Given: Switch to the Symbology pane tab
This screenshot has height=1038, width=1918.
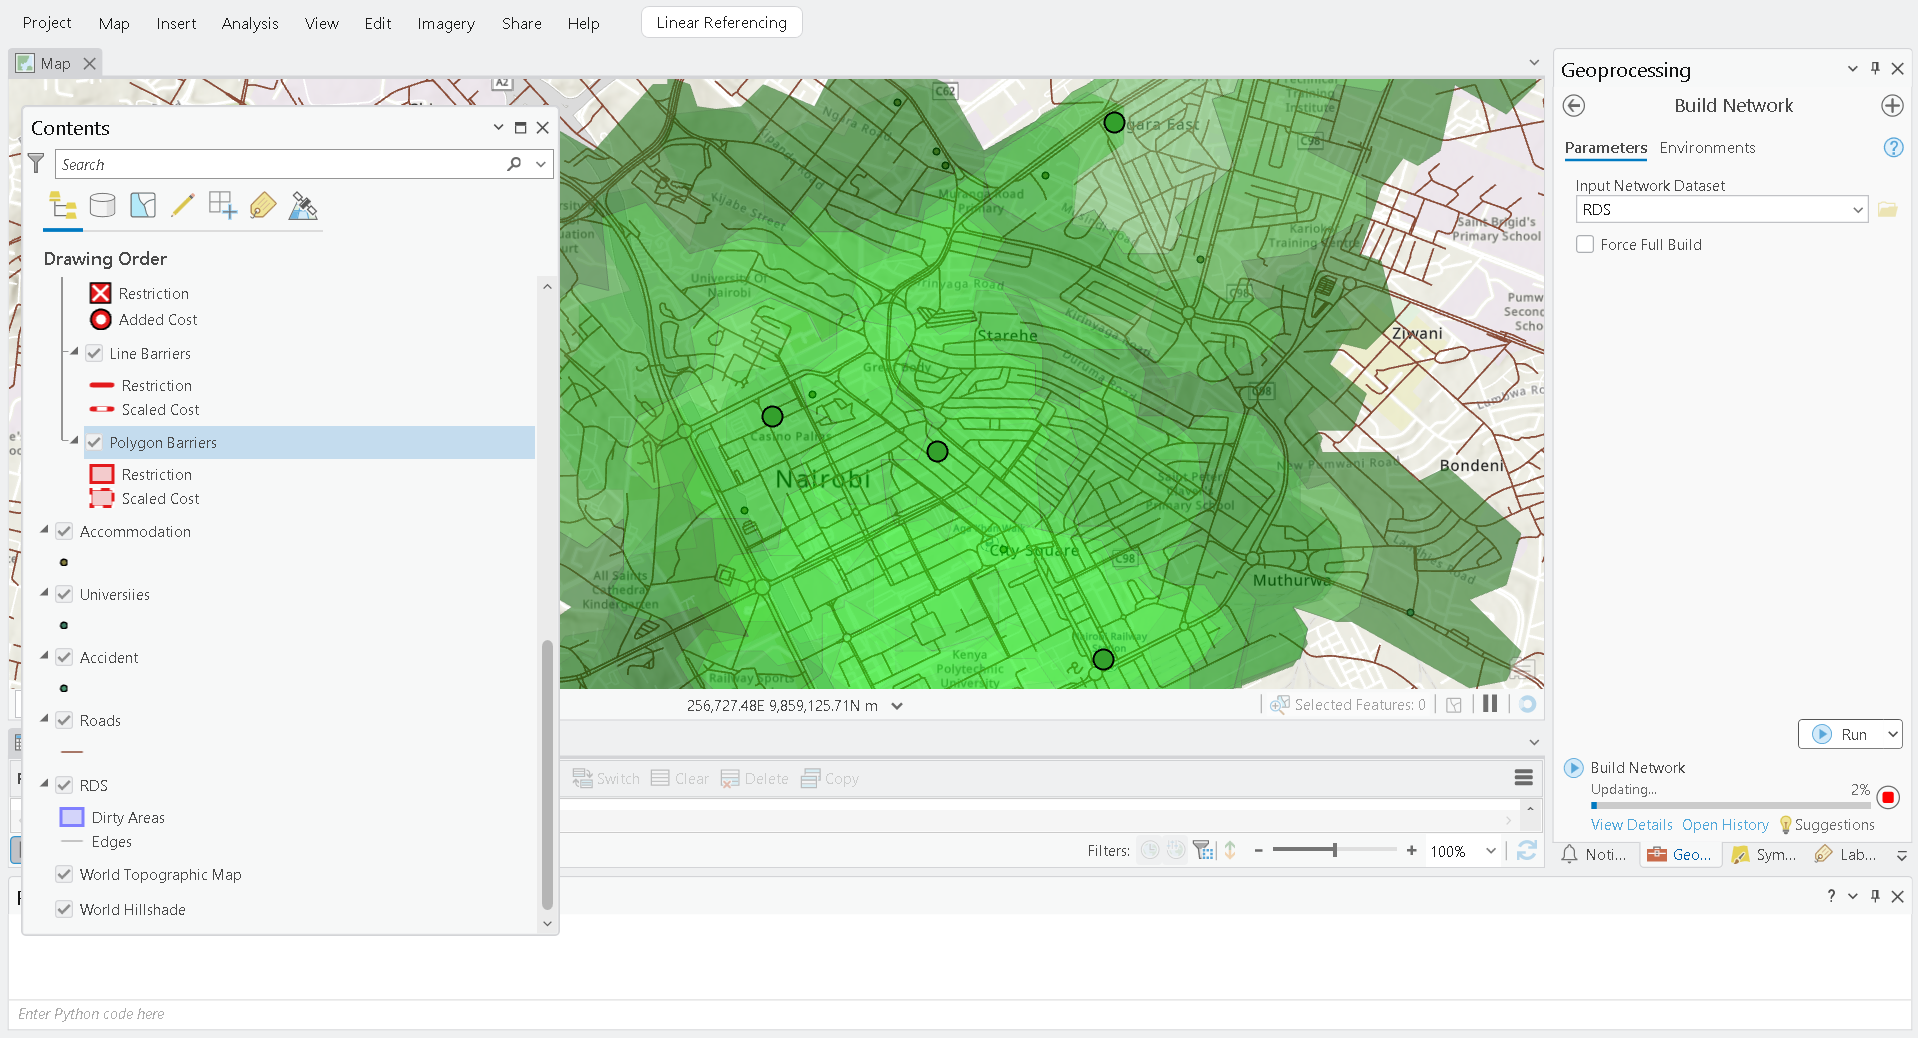Looking at the screenshot, I should [1765, 854].
